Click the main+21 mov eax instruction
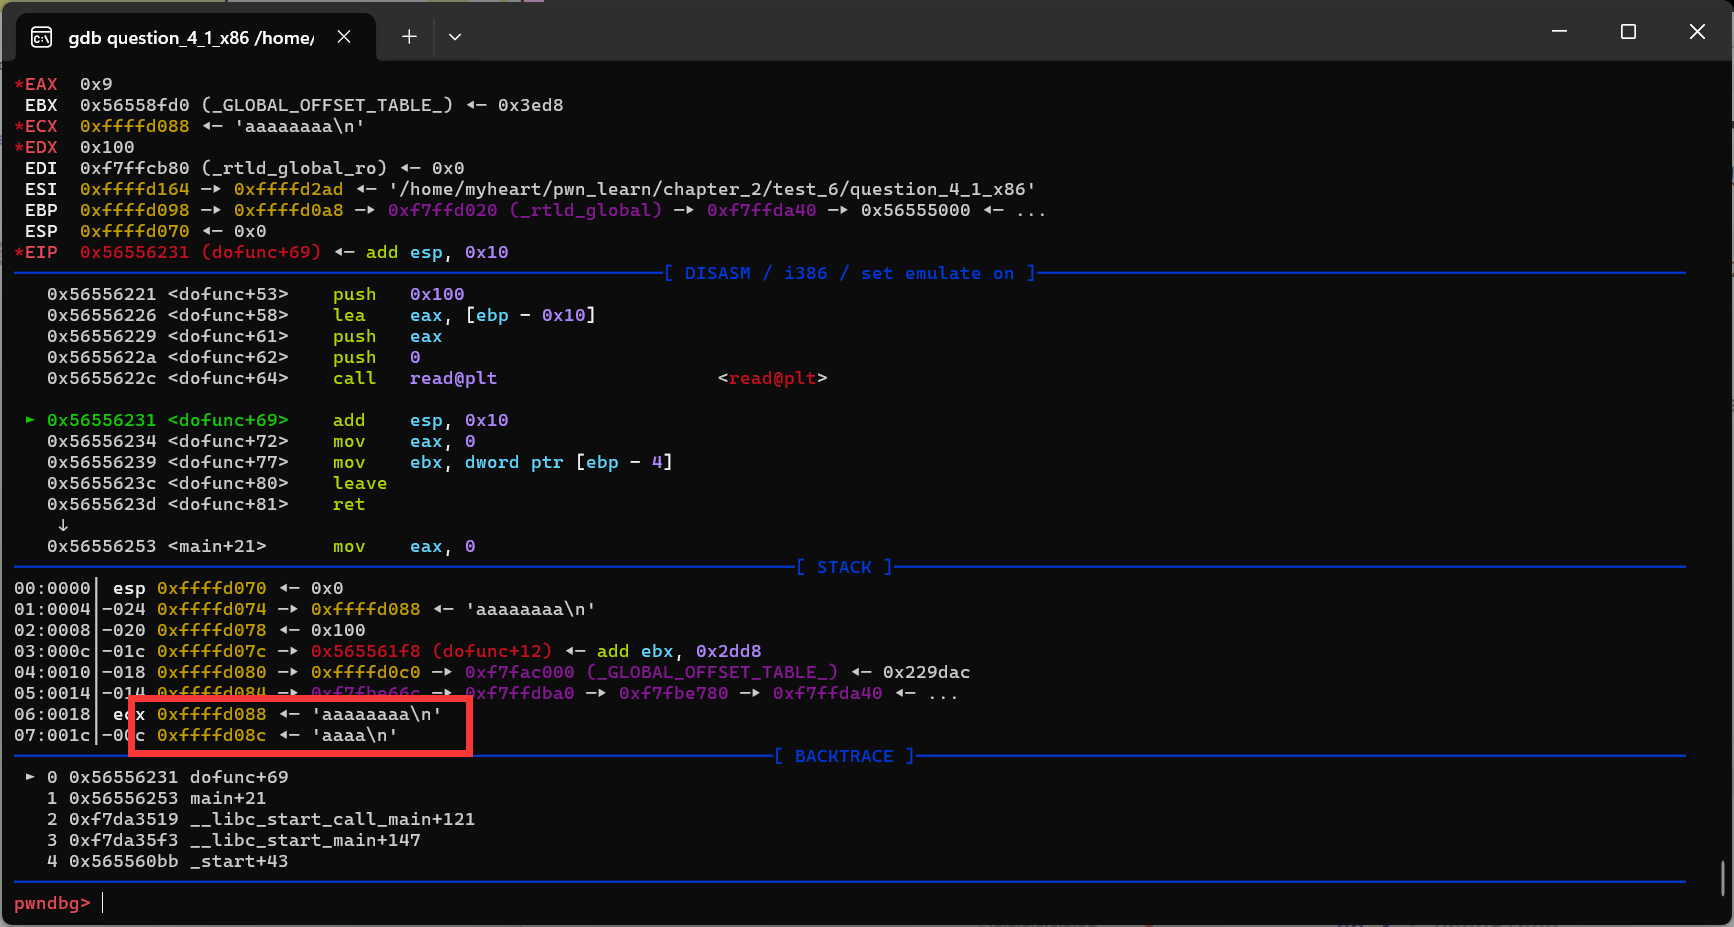 pos(261,546)
